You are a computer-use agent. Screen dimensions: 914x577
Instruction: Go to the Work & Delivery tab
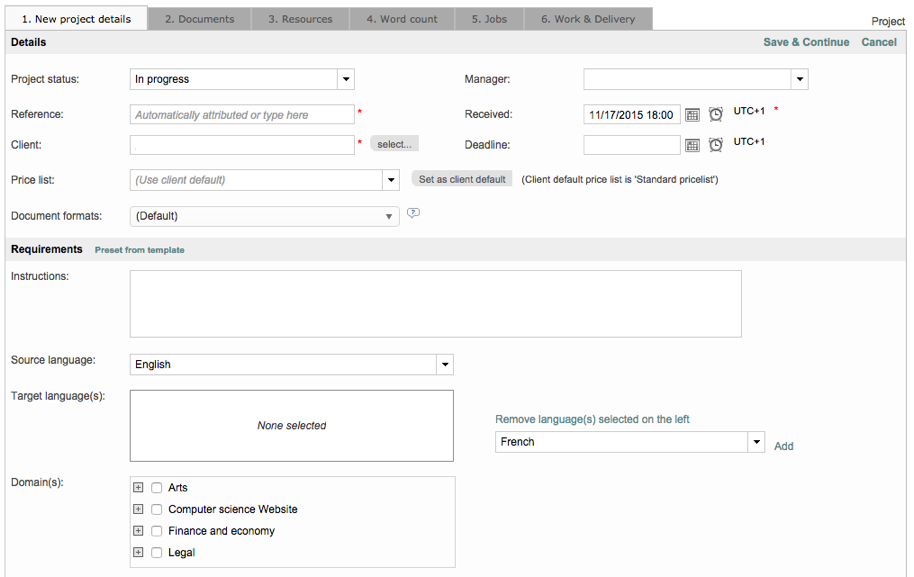(588, 19)
